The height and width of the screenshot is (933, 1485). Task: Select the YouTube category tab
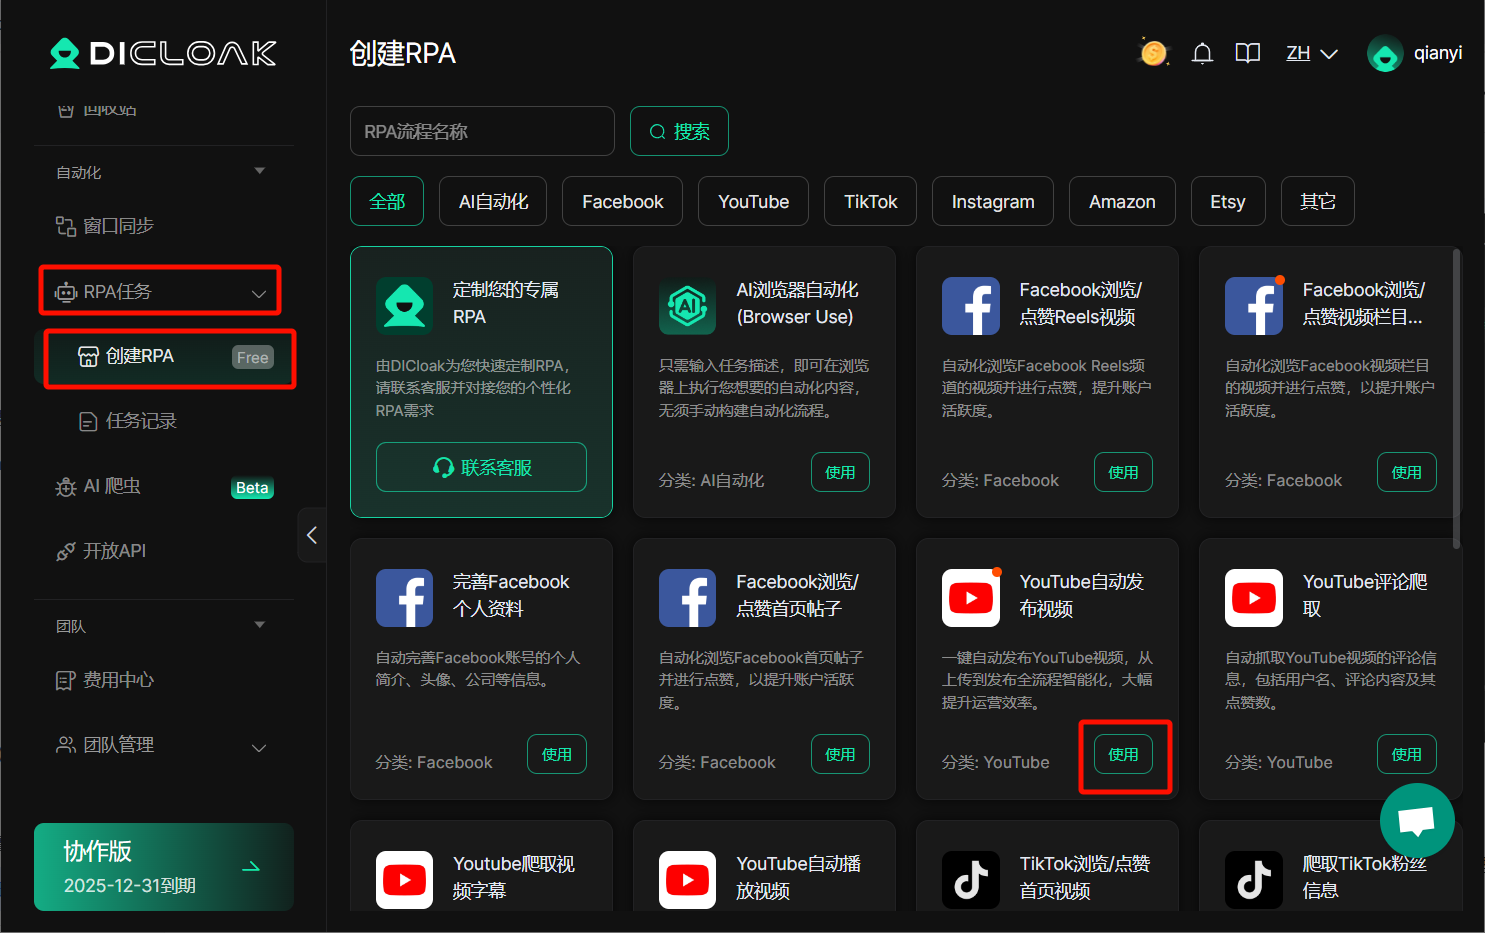click(753, 201)
